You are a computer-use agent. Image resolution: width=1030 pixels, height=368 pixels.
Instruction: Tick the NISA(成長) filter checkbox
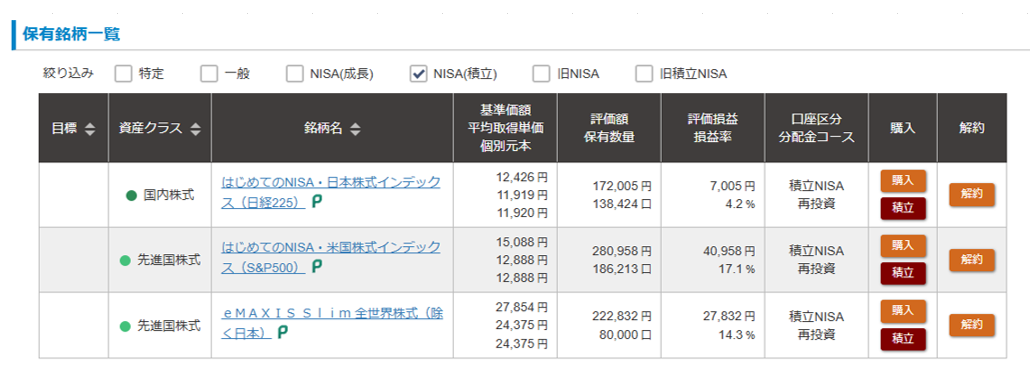(x=294, y=74)
